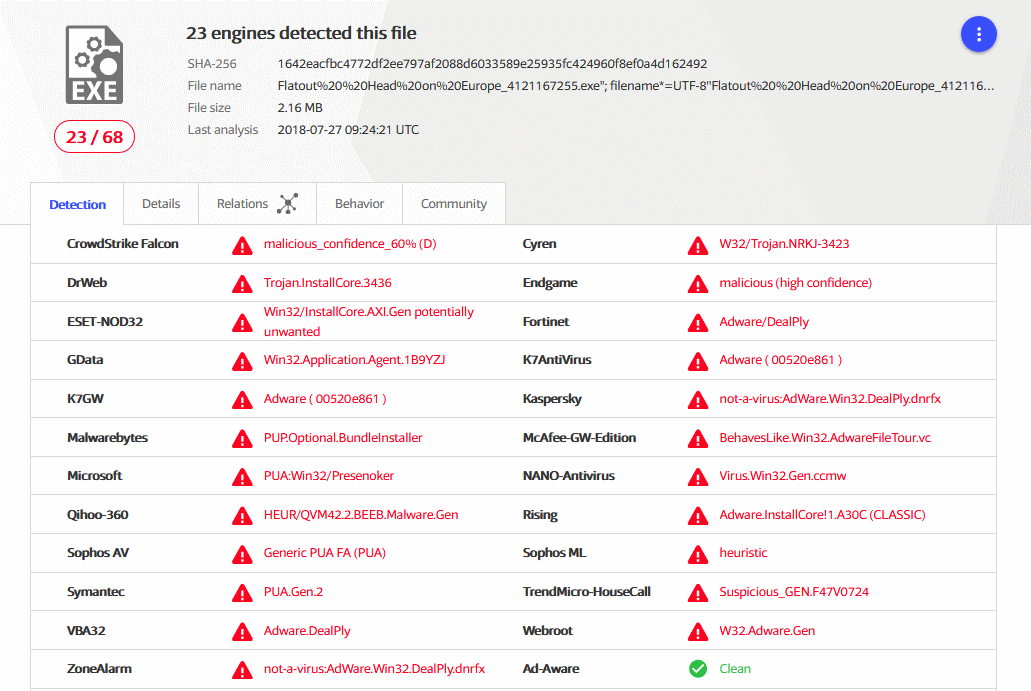This screenshot has height=691, width=1031.
Task: Click the Clean result text for Ad-Aware
Action: 735,669
